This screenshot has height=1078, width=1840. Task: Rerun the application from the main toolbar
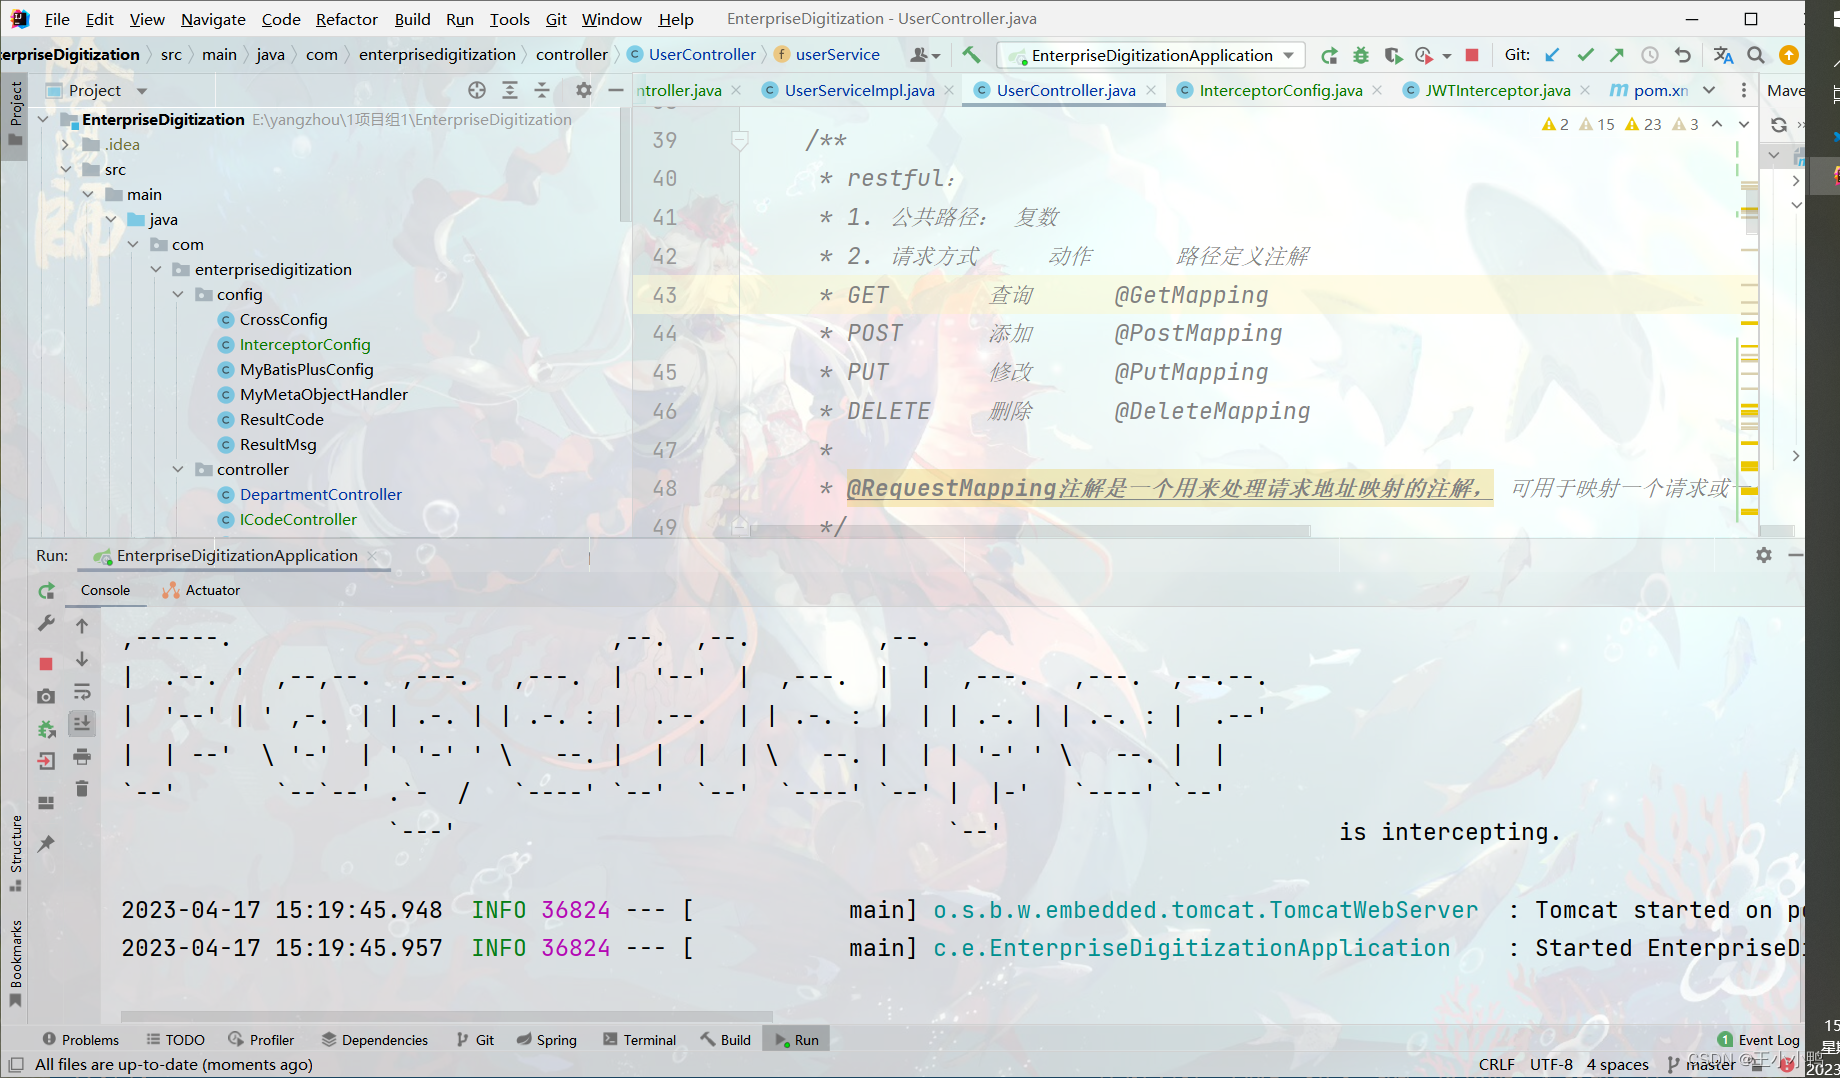(x=1329, y=55)
